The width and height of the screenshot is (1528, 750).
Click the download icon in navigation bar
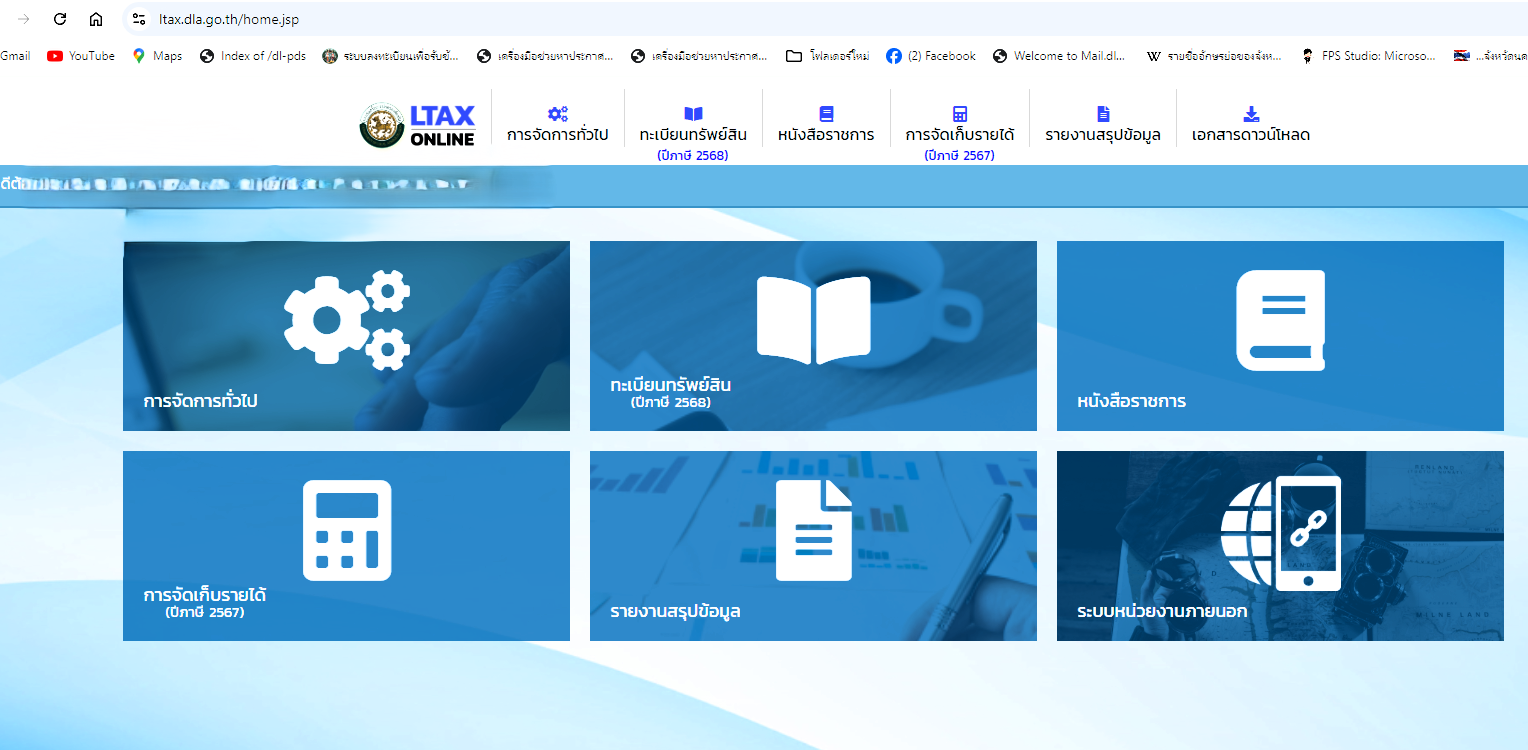1251,114
